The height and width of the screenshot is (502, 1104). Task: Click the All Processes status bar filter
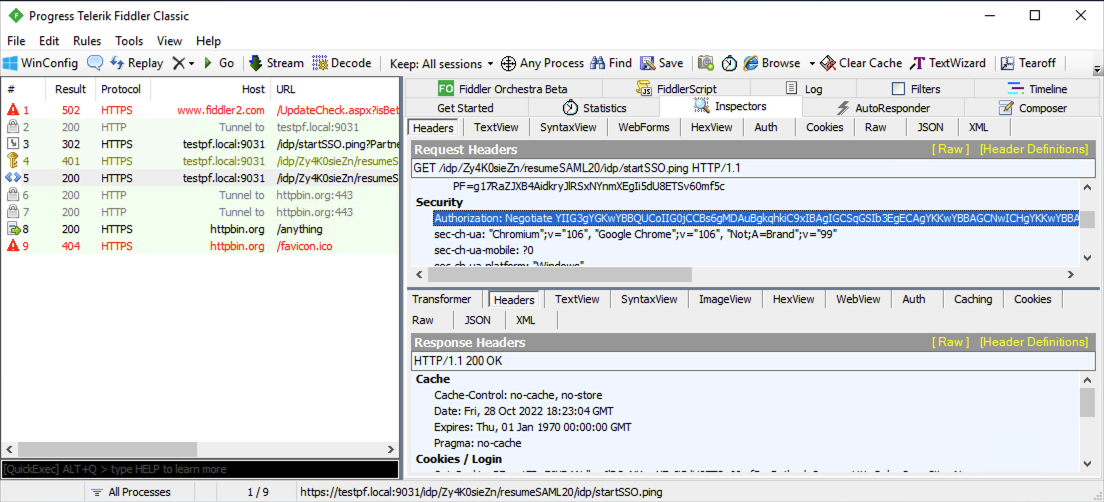coord(131,492)
